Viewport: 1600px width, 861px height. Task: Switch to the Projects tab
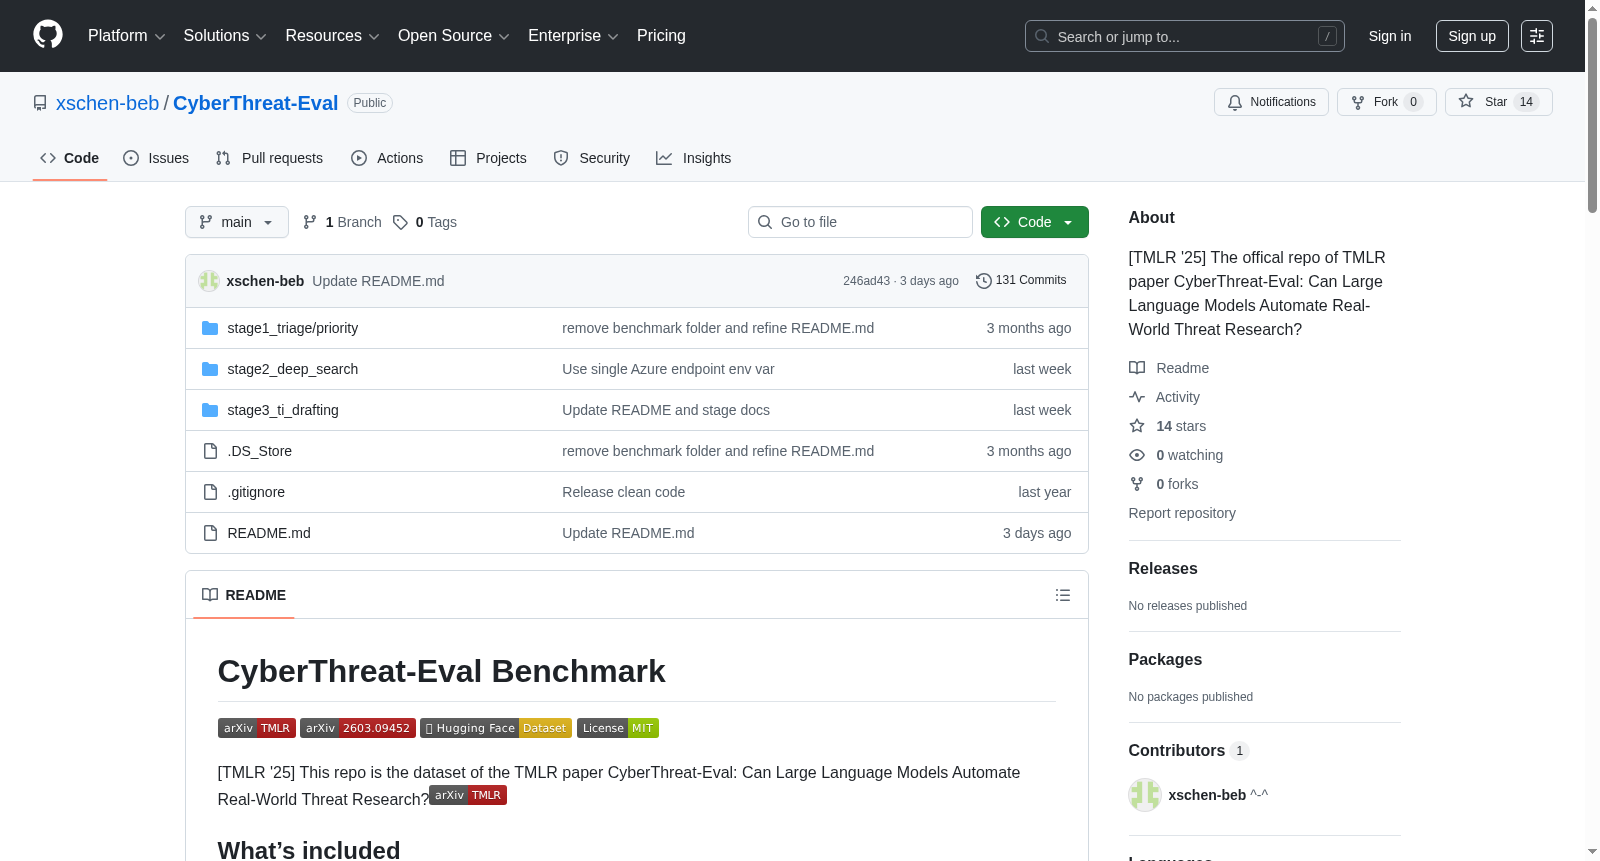click(x=488, y=158)
